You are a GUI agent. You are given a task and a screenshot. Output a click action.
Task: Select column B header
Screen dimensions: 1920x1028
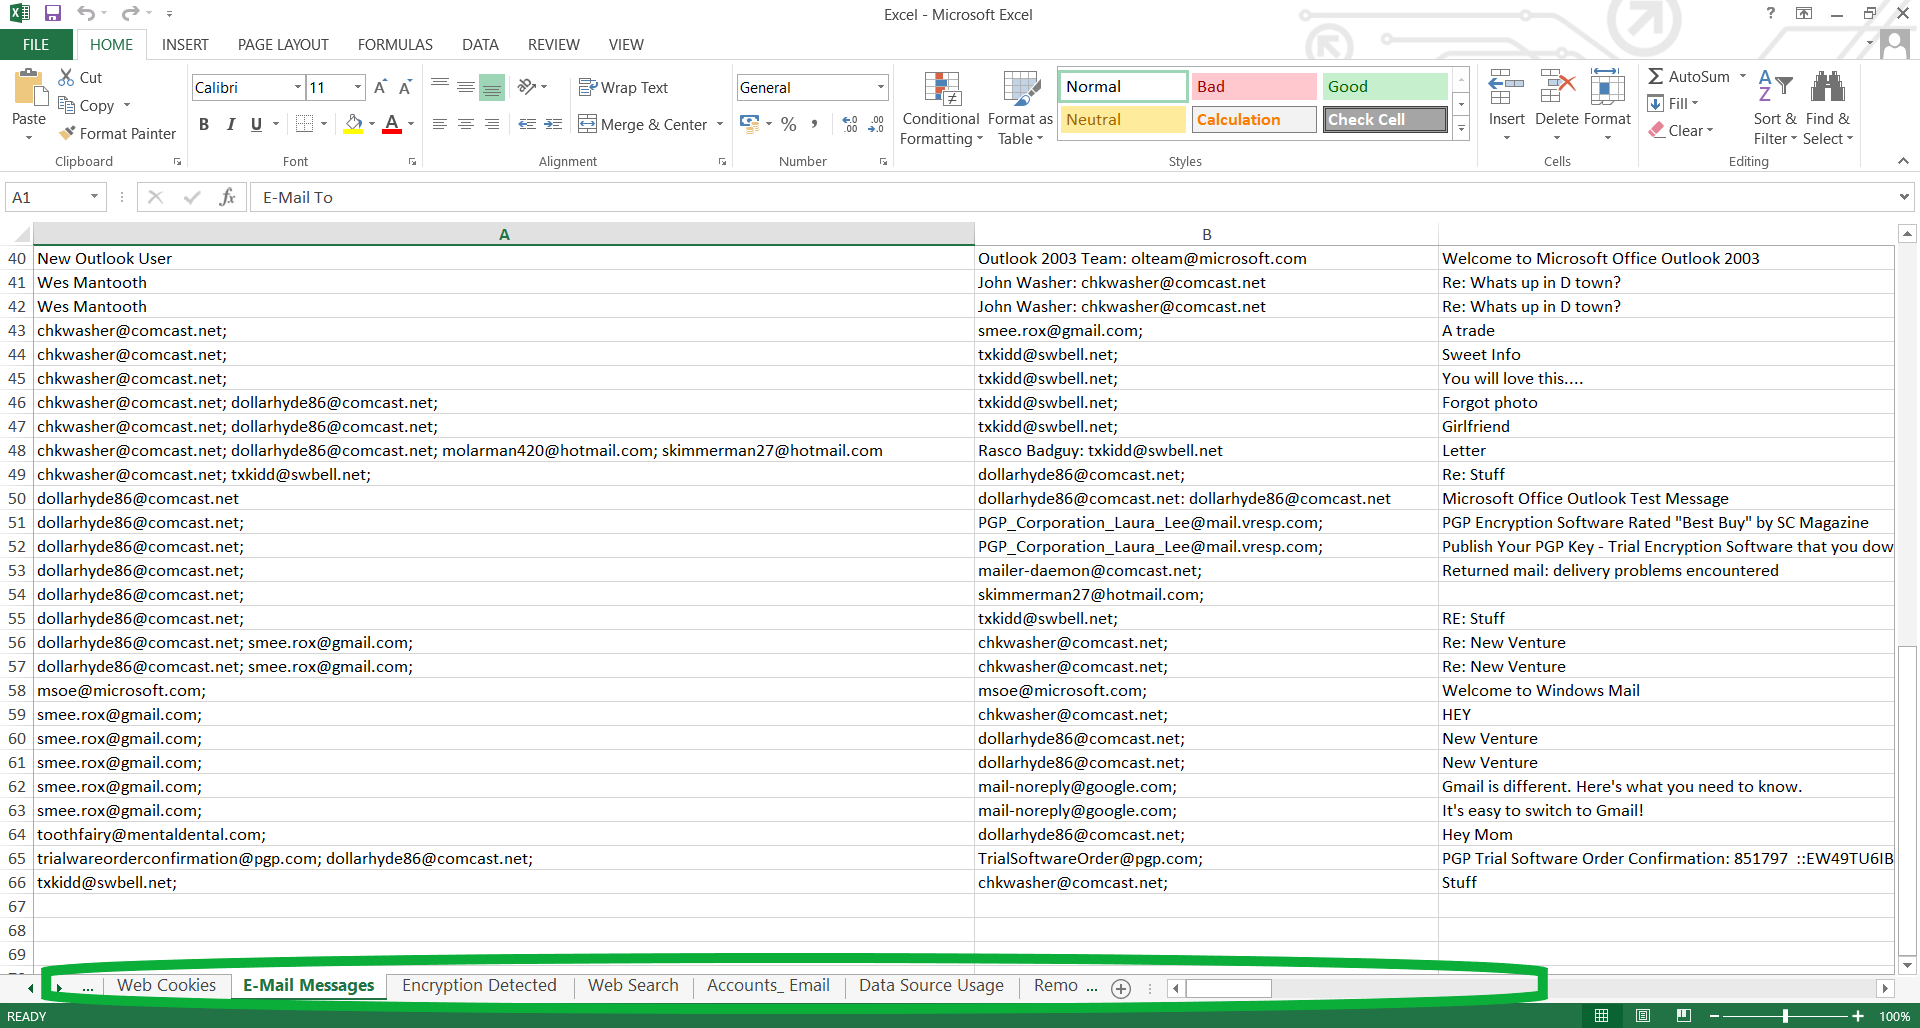(1207, 234)
